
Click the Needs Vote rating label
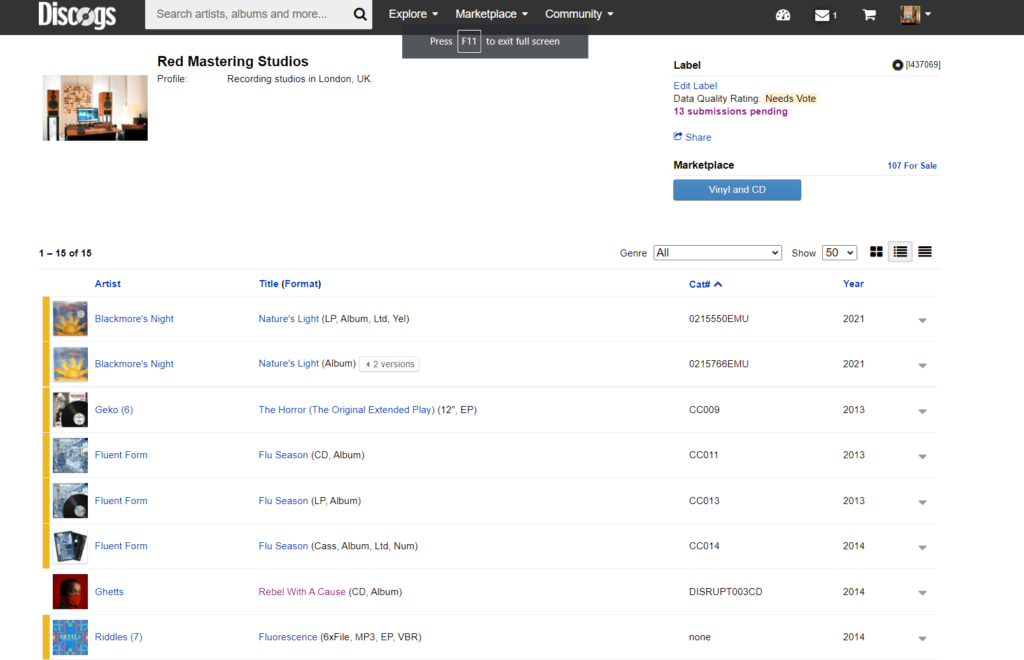pyautogui.click(x=790, y=99)
